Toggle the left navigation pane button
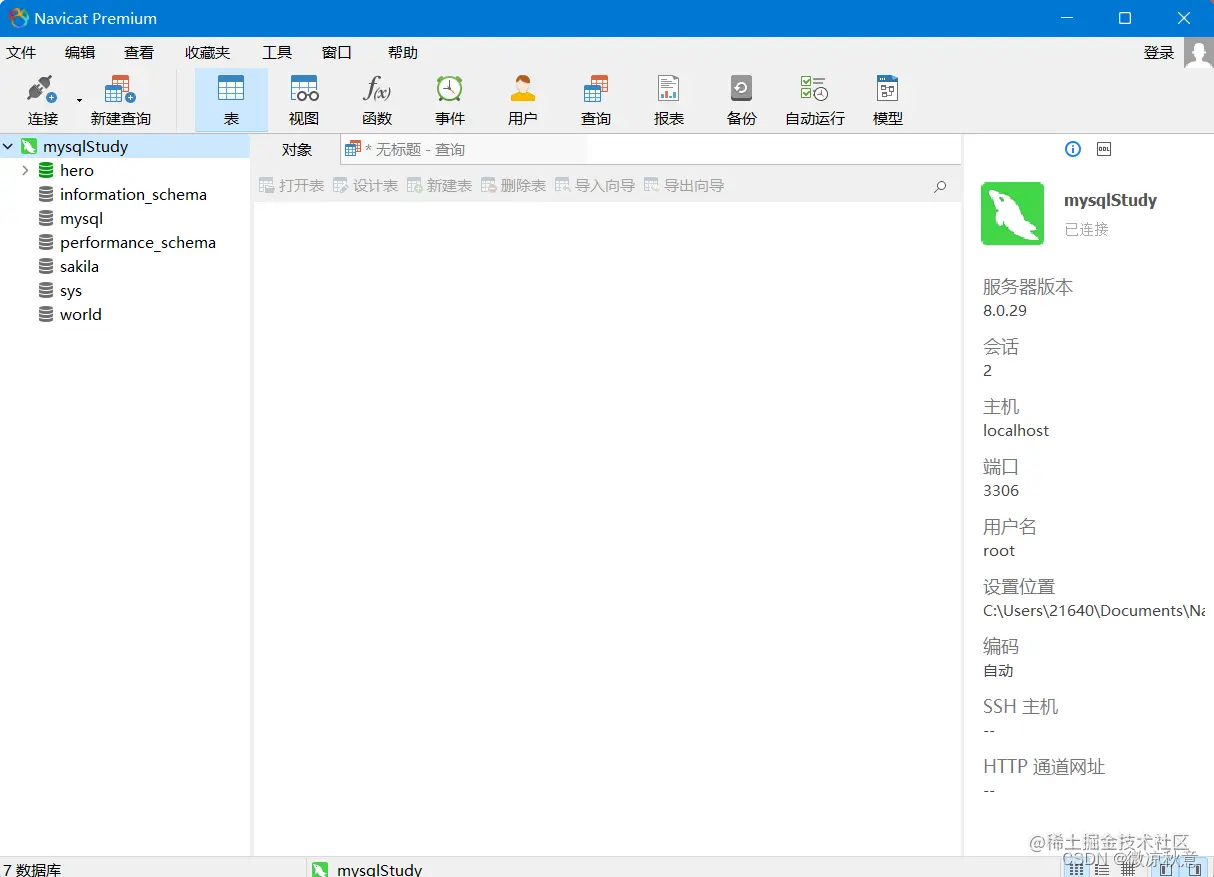This screenshot has width=1214, height=877. [1165, 869]
